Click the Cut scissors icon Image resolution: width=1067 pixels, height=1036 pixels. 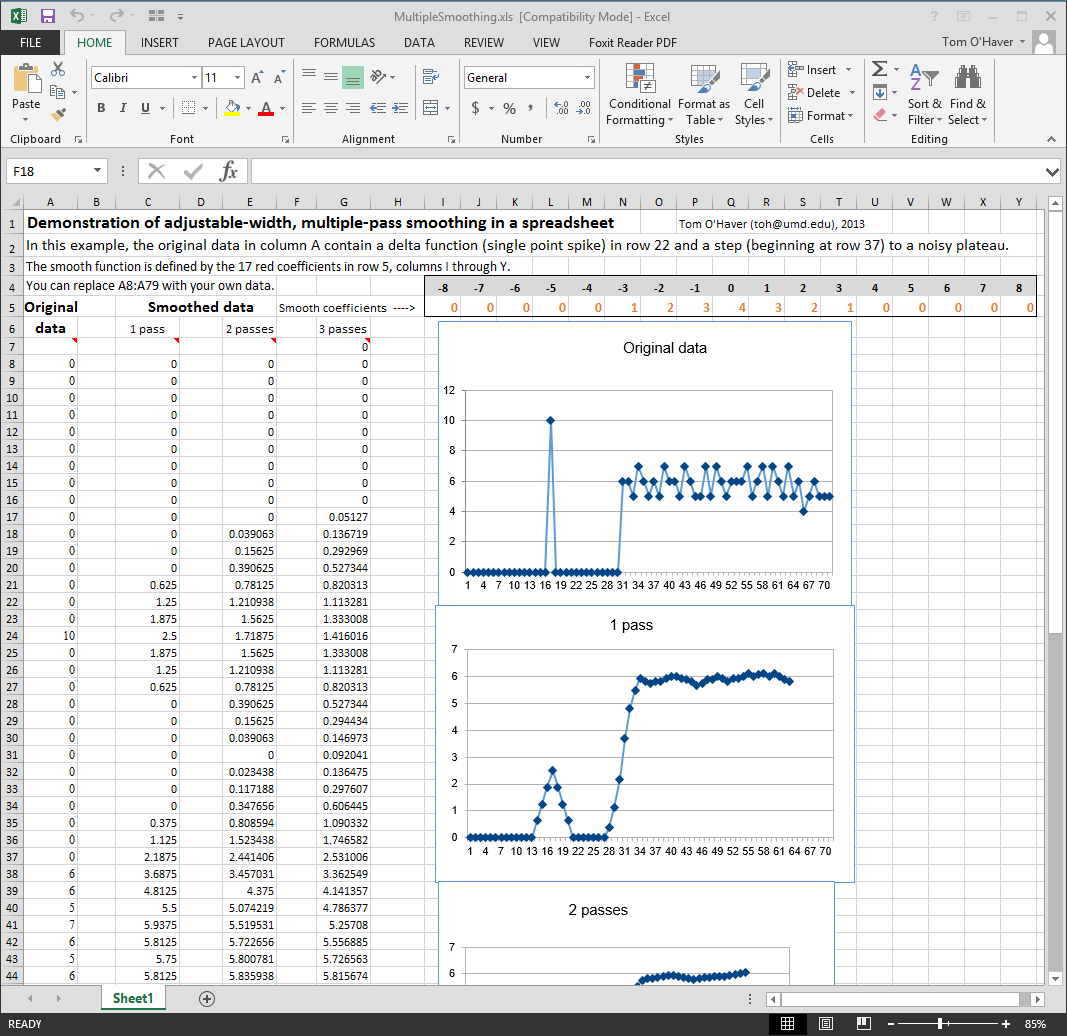click(58, 69)
